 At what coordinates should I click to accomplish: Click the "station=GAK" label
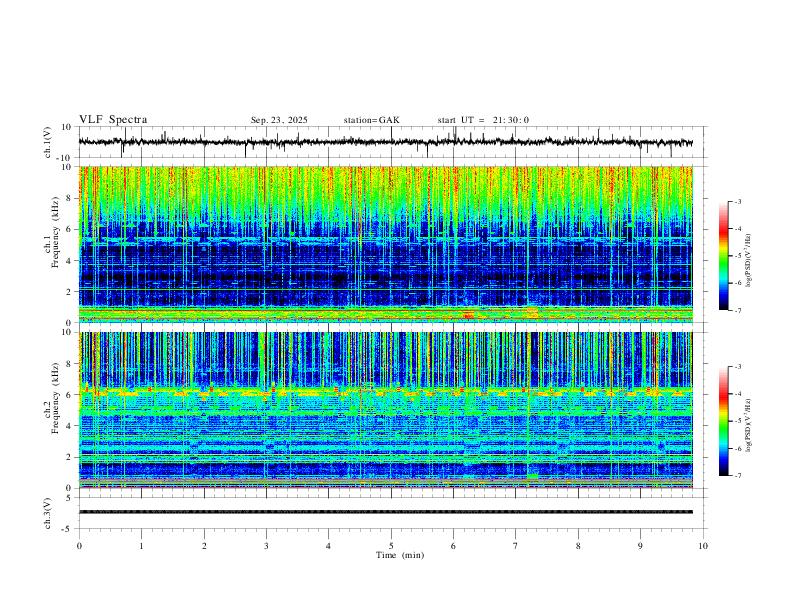(x=371, y=120)
